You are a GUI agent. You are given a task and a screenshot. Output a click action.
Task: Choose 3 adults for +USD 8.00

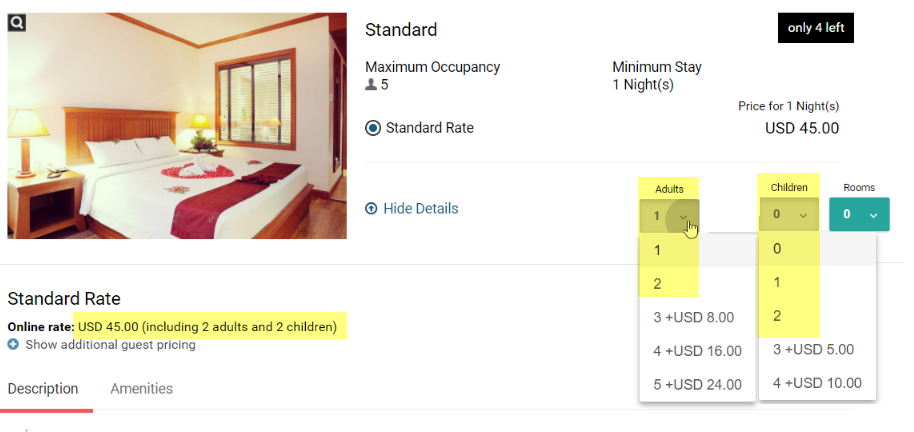(694, 318)
